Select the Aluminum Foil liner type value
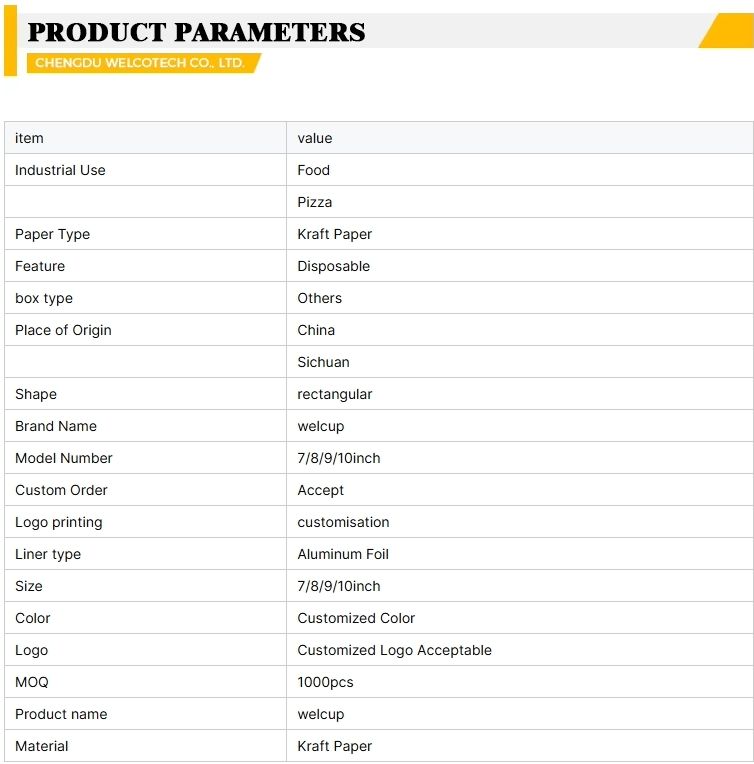 coord(343,554)
